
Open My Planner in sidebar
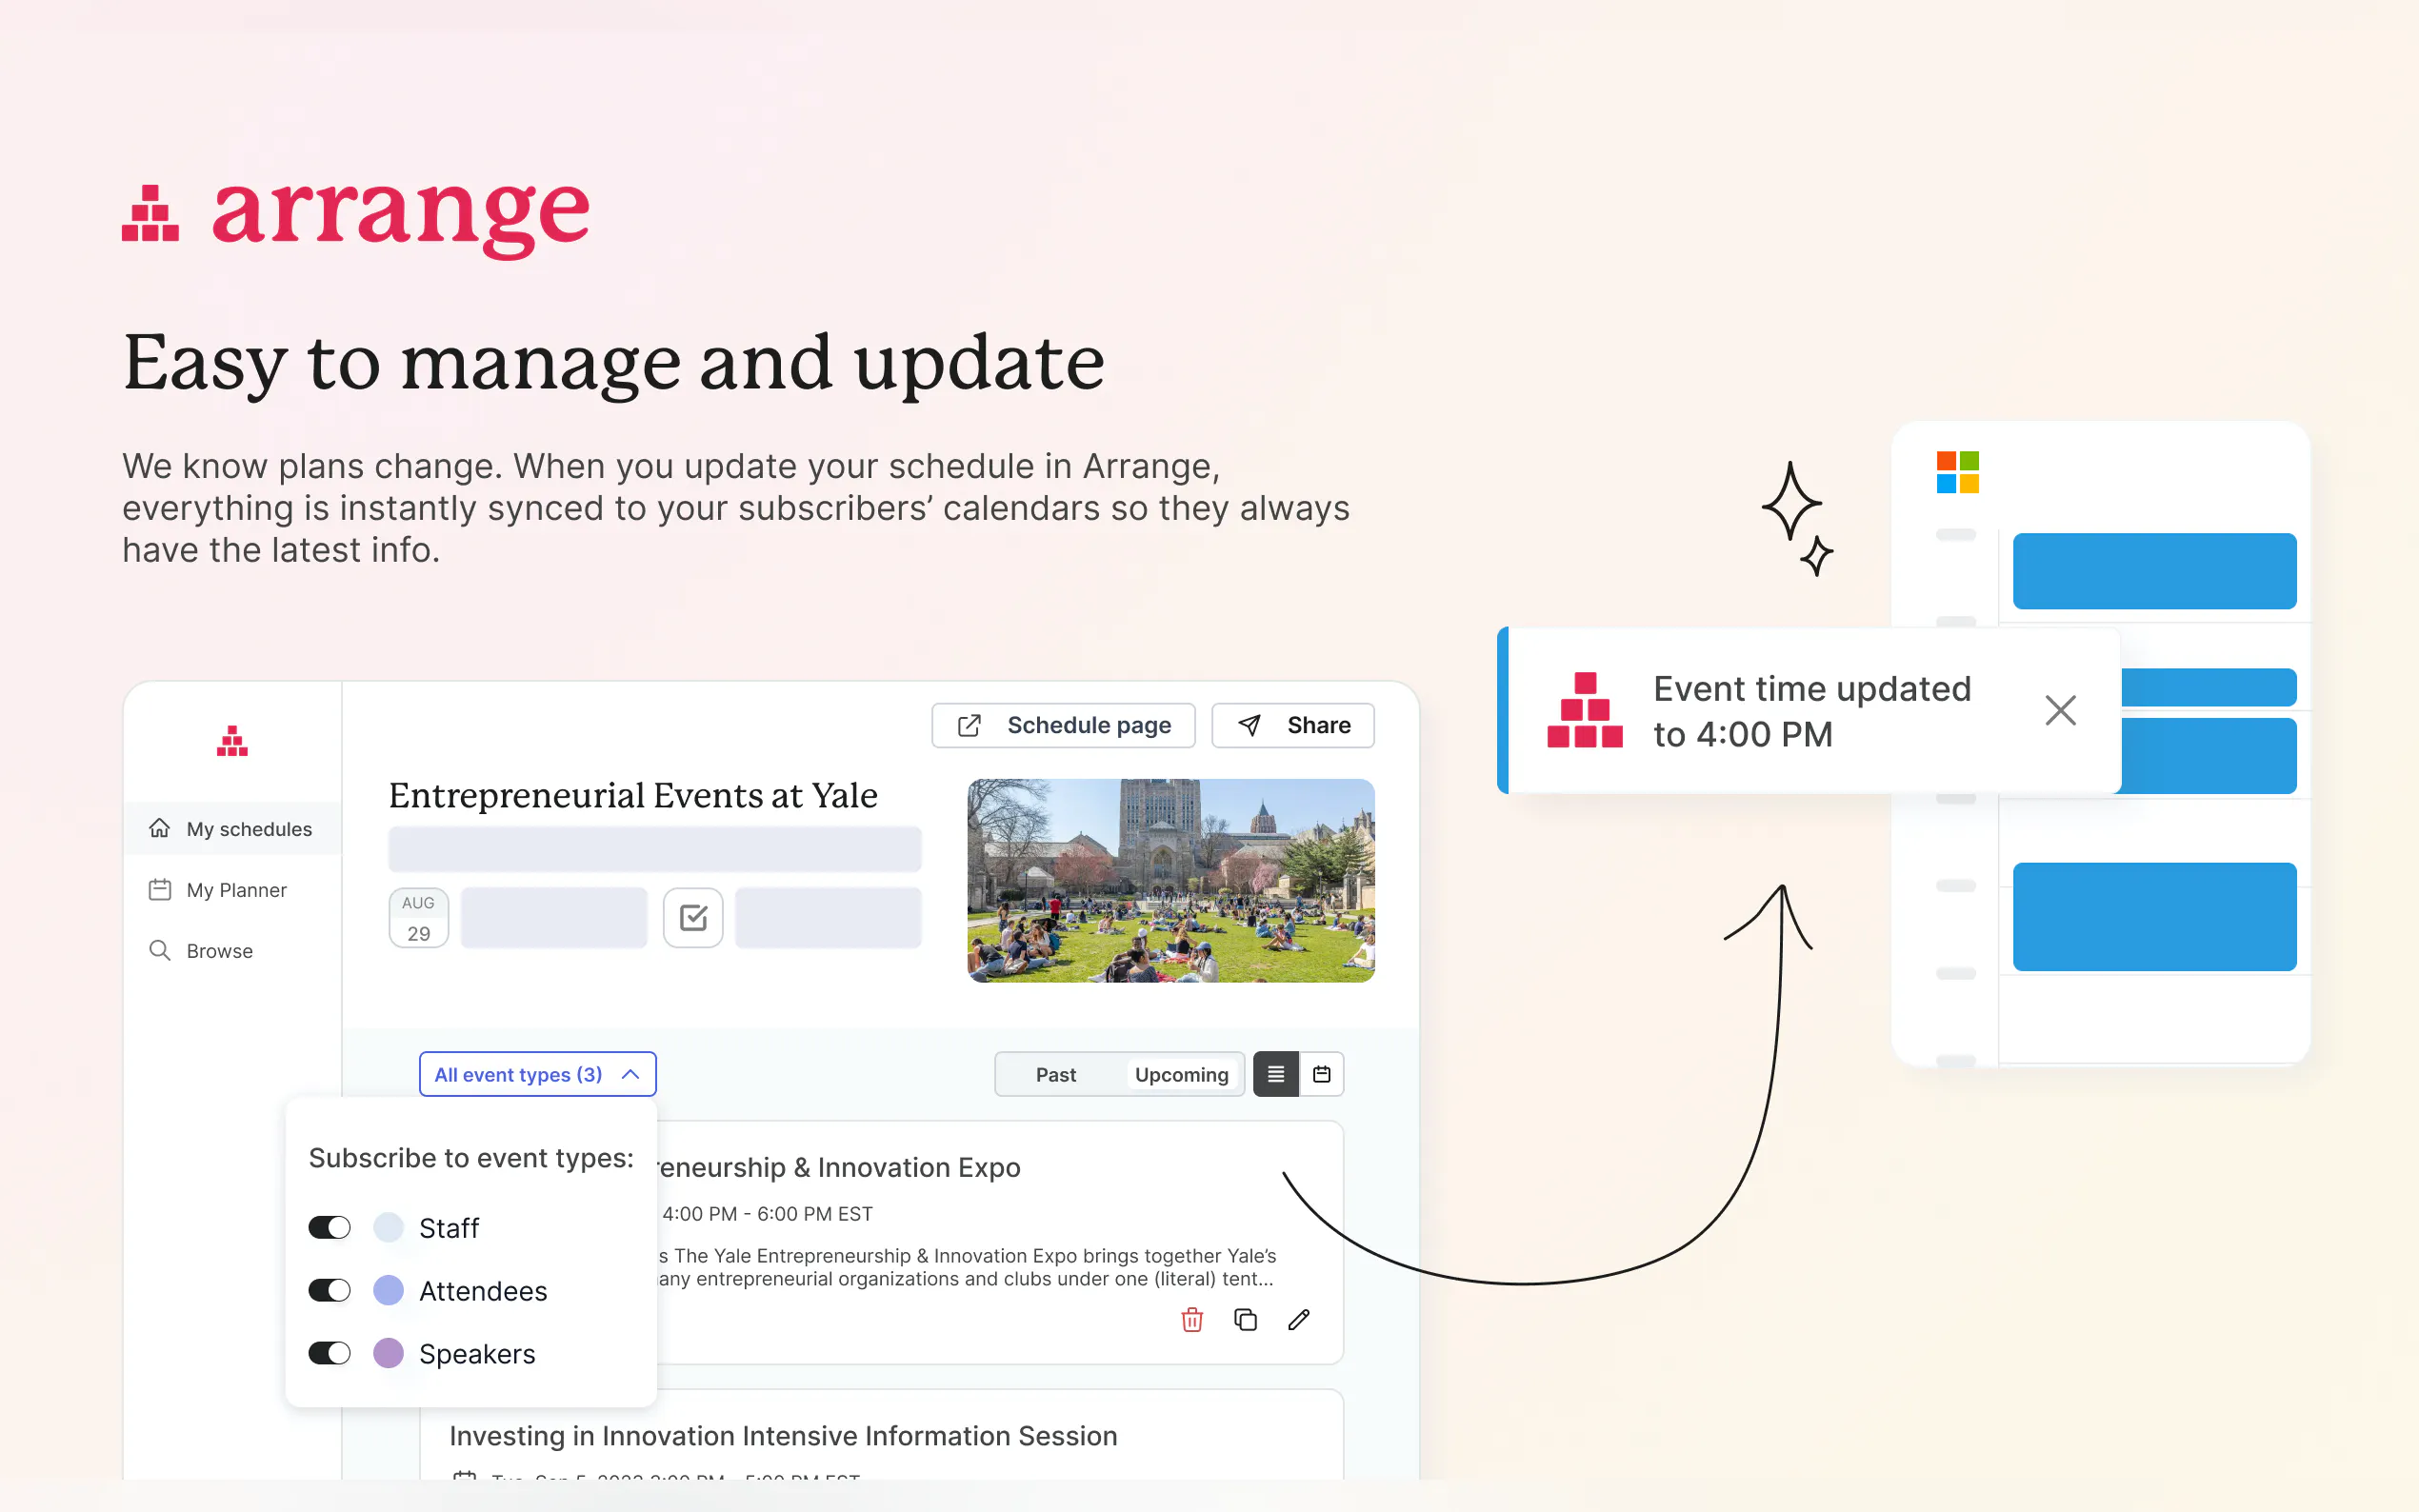[236, 890]
